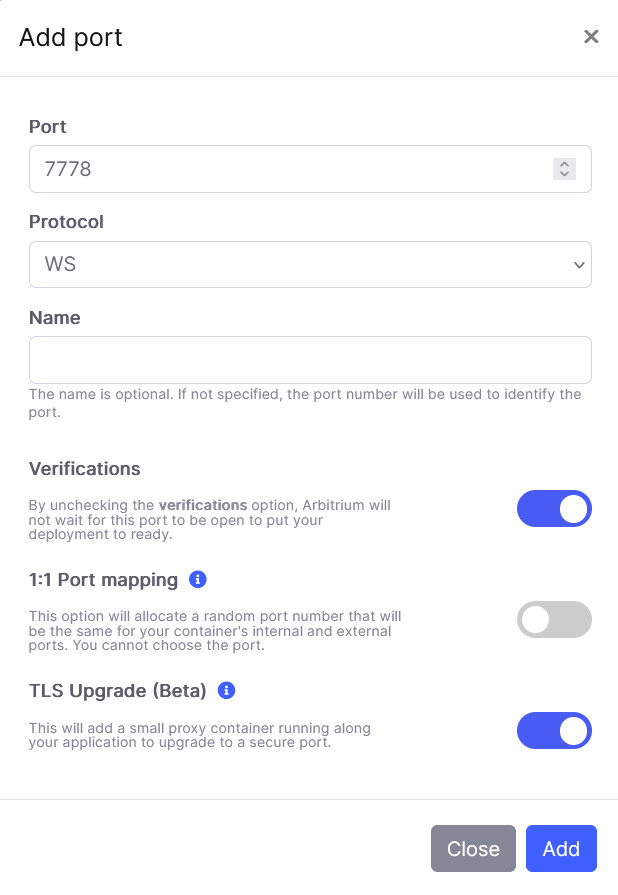Disable the Verifications toggle
618x895 pixels.
tap(554, 508)
